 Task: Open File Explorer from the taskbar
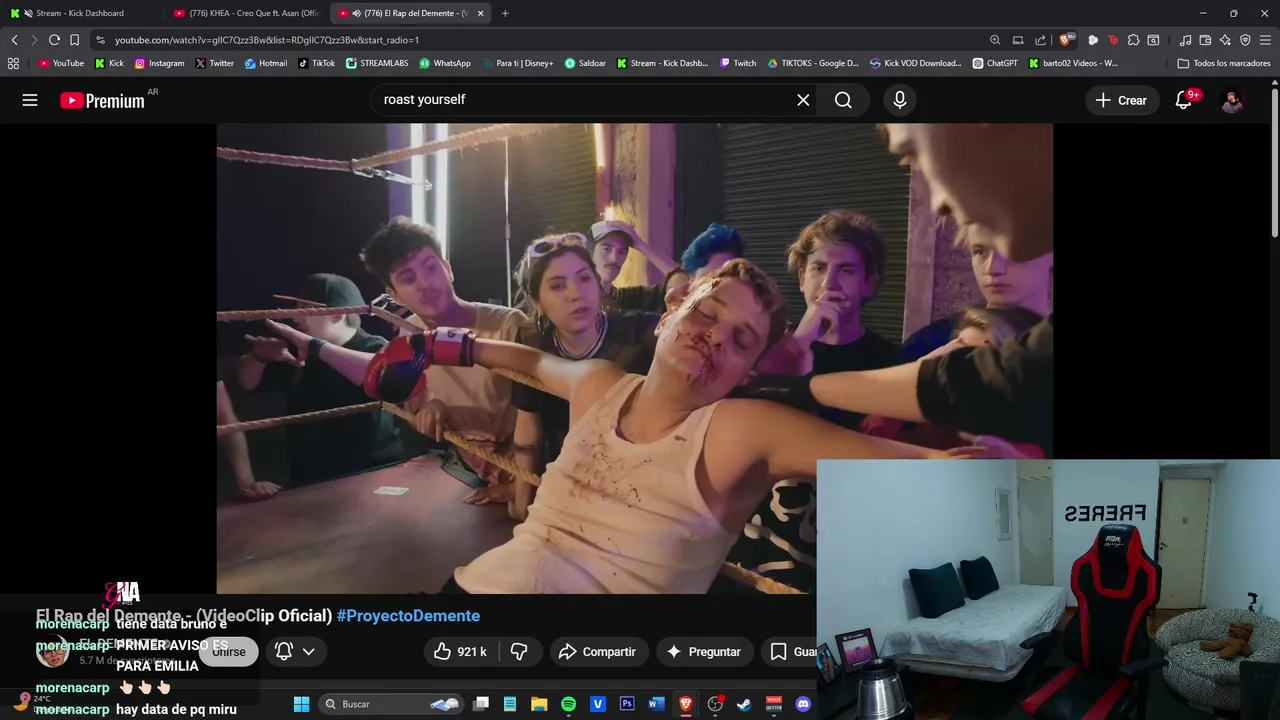pyautogui.click(x=539, y=704)
